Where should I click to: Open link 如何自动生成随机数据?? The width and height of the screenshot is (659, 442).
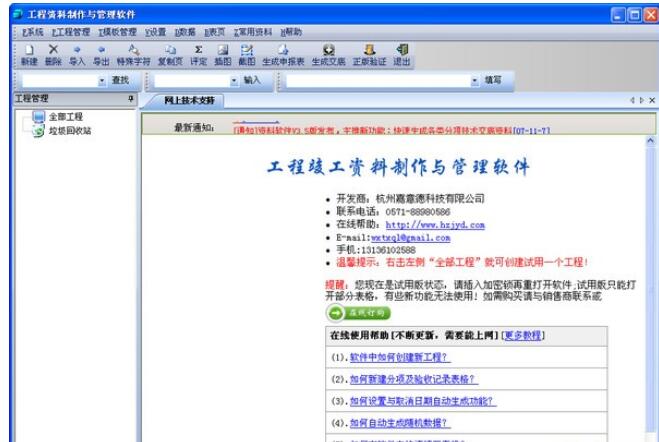tap(400, 423)
